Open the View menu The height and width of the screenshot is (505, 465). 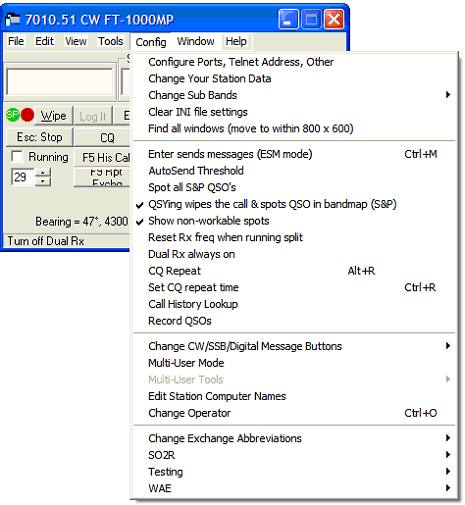(x=76, y=41)
